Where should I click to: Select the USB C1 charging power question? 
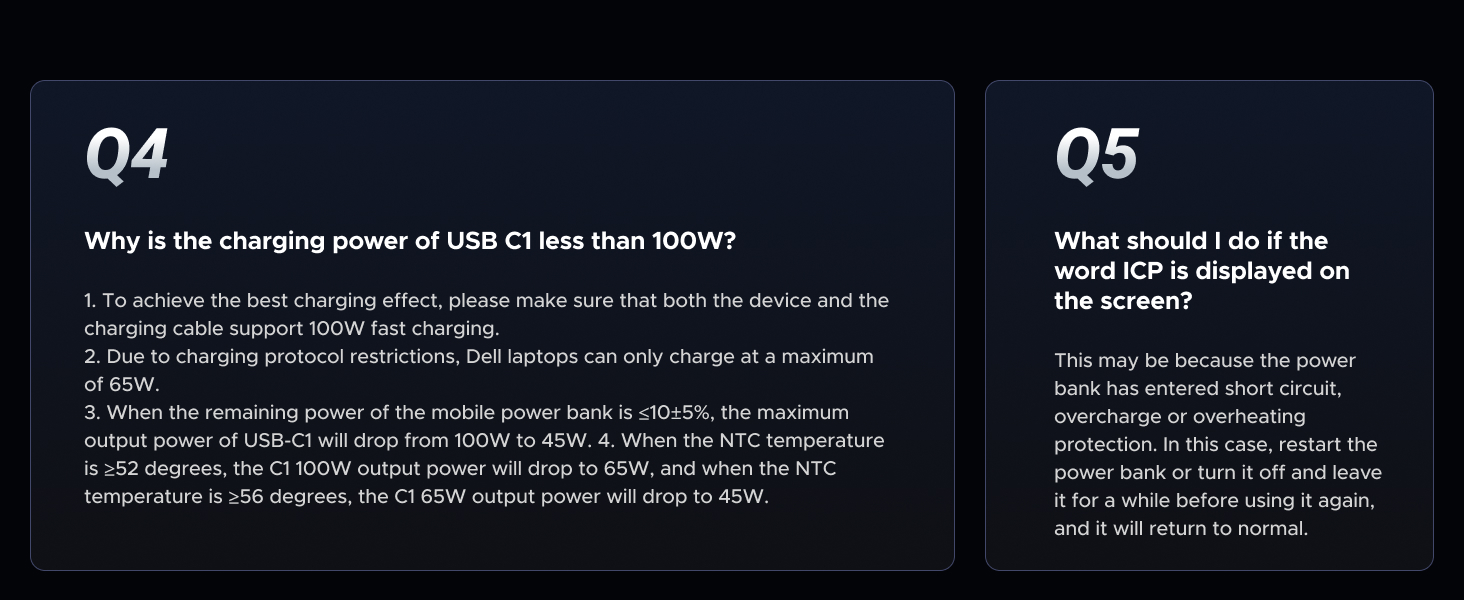(409, 241)
